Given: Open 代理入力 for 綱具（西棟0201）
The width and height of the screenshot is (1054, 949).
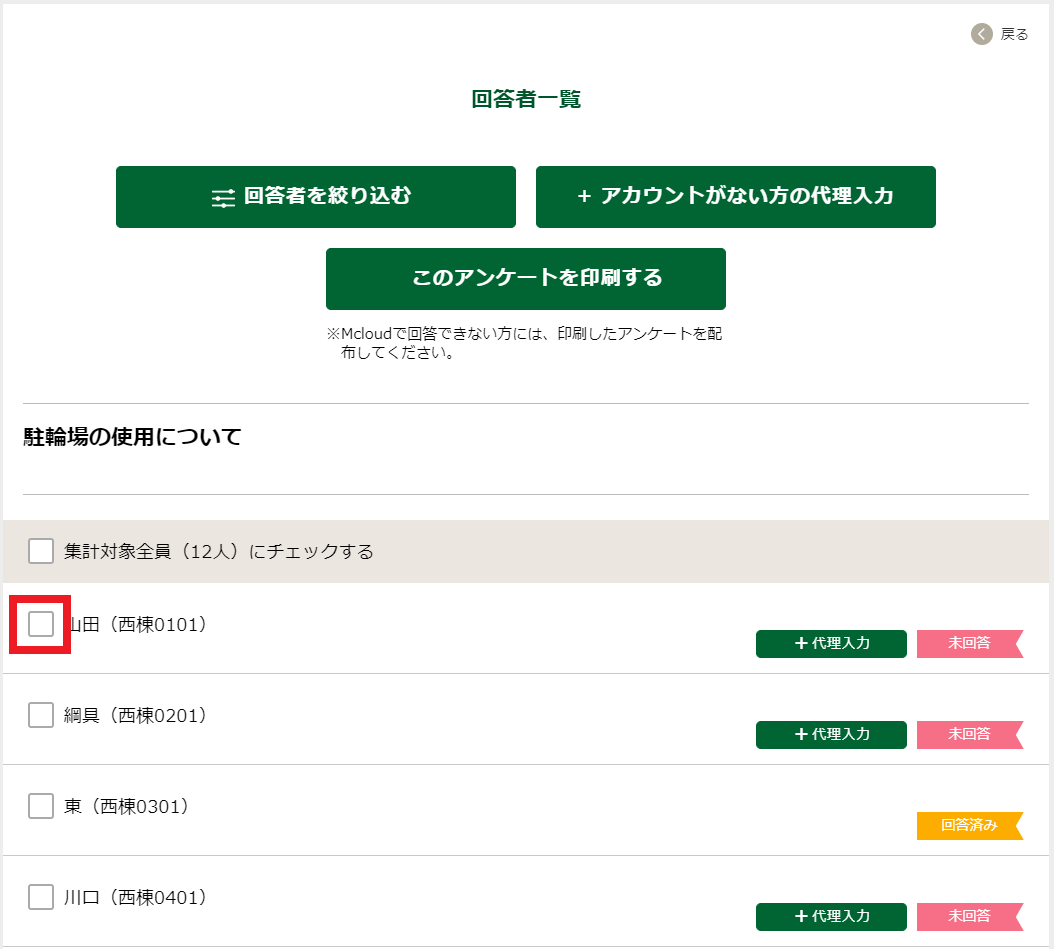Looking at the screenshot, I should [x=831, y=735].
